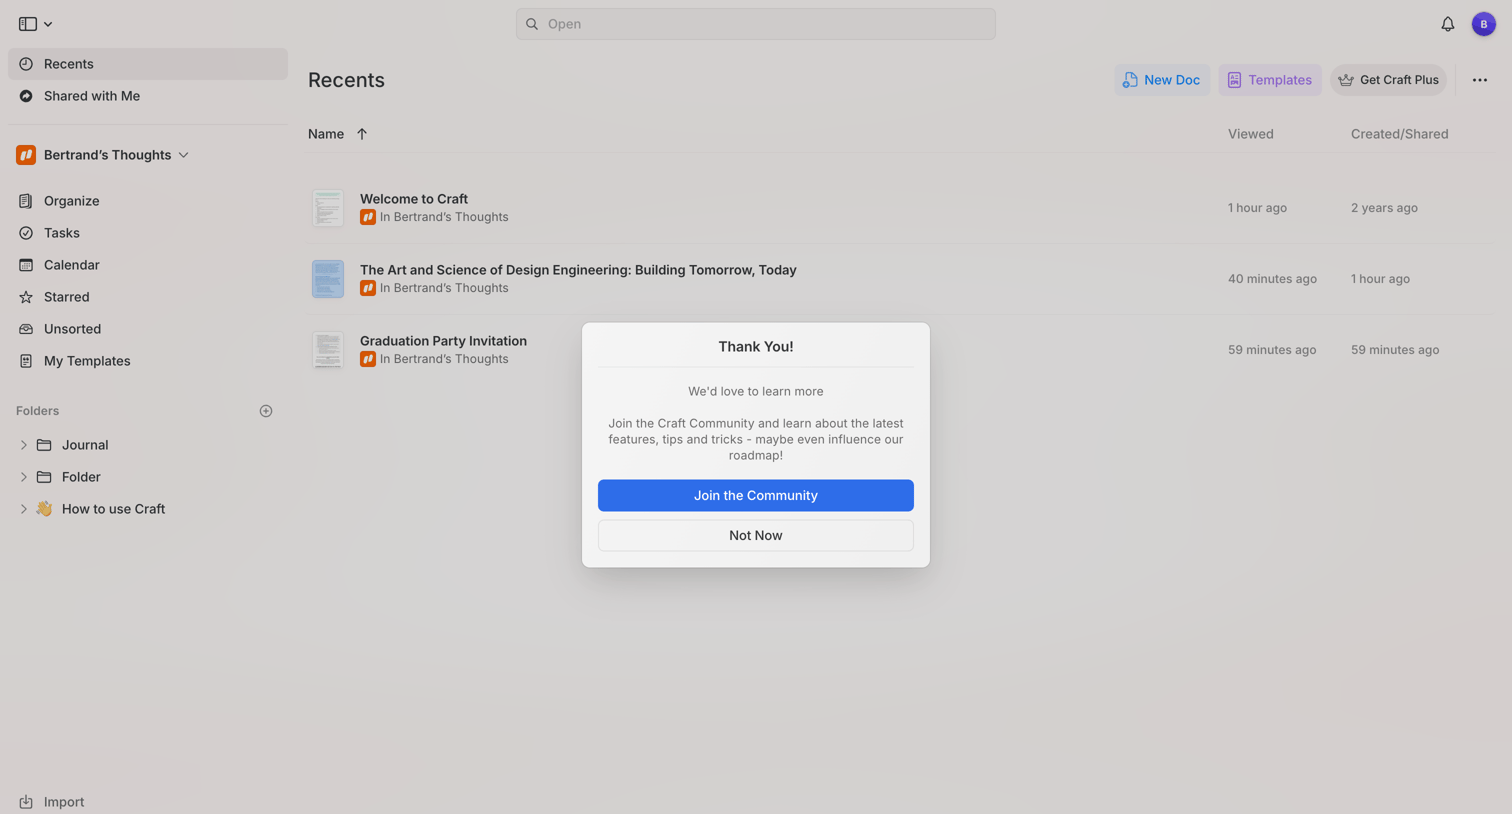Click the Shared with Me icon
The image size is (1512, 814).
point(26,96)
